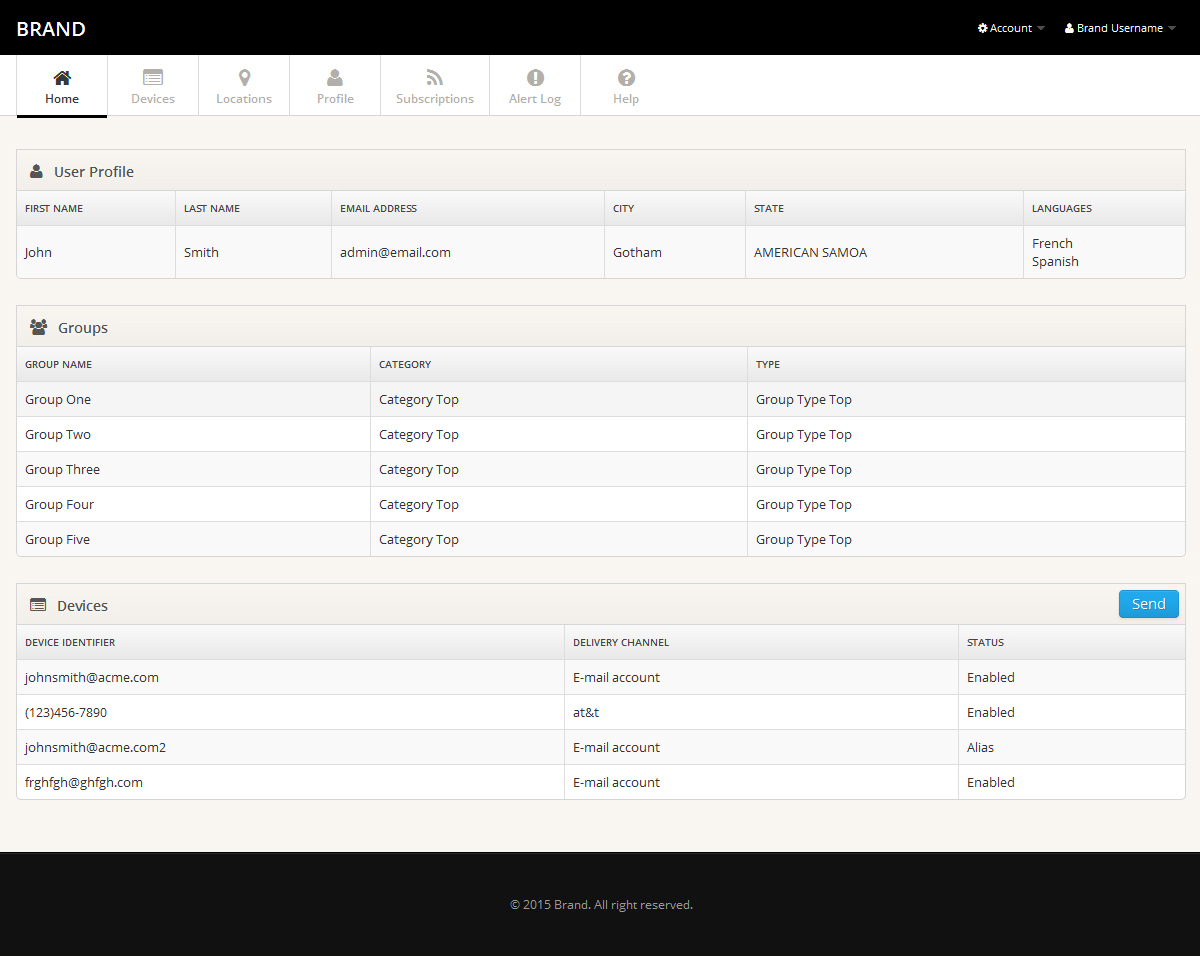The width and height of the screenshot is (1200, 956).
Task: Click the Send button
Action: (1149, 604)
